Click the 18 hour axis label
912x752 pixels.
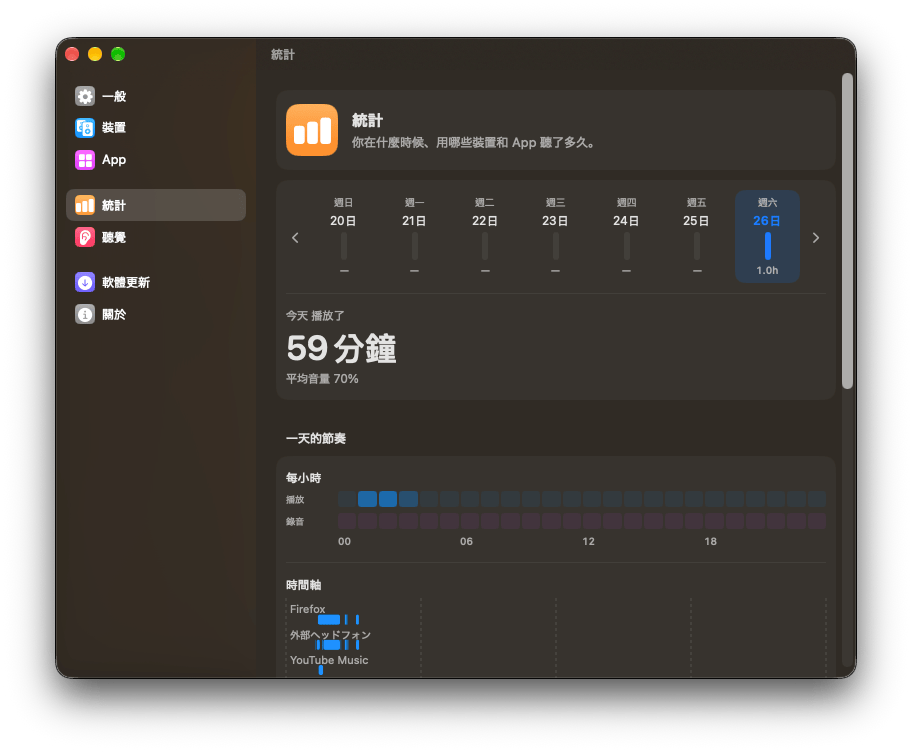(x=711, y=541)
